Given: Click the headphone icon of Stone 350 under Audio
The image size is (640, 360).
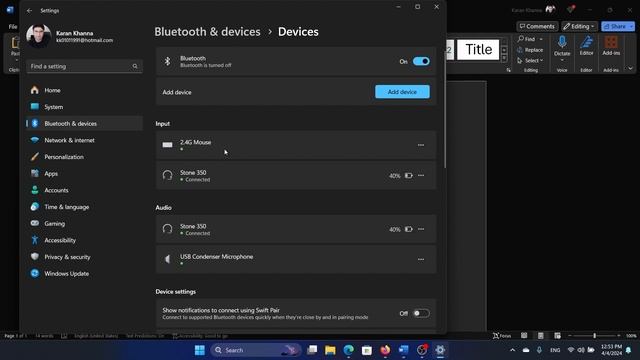Looking at the screenshot, I should point(167,229).
